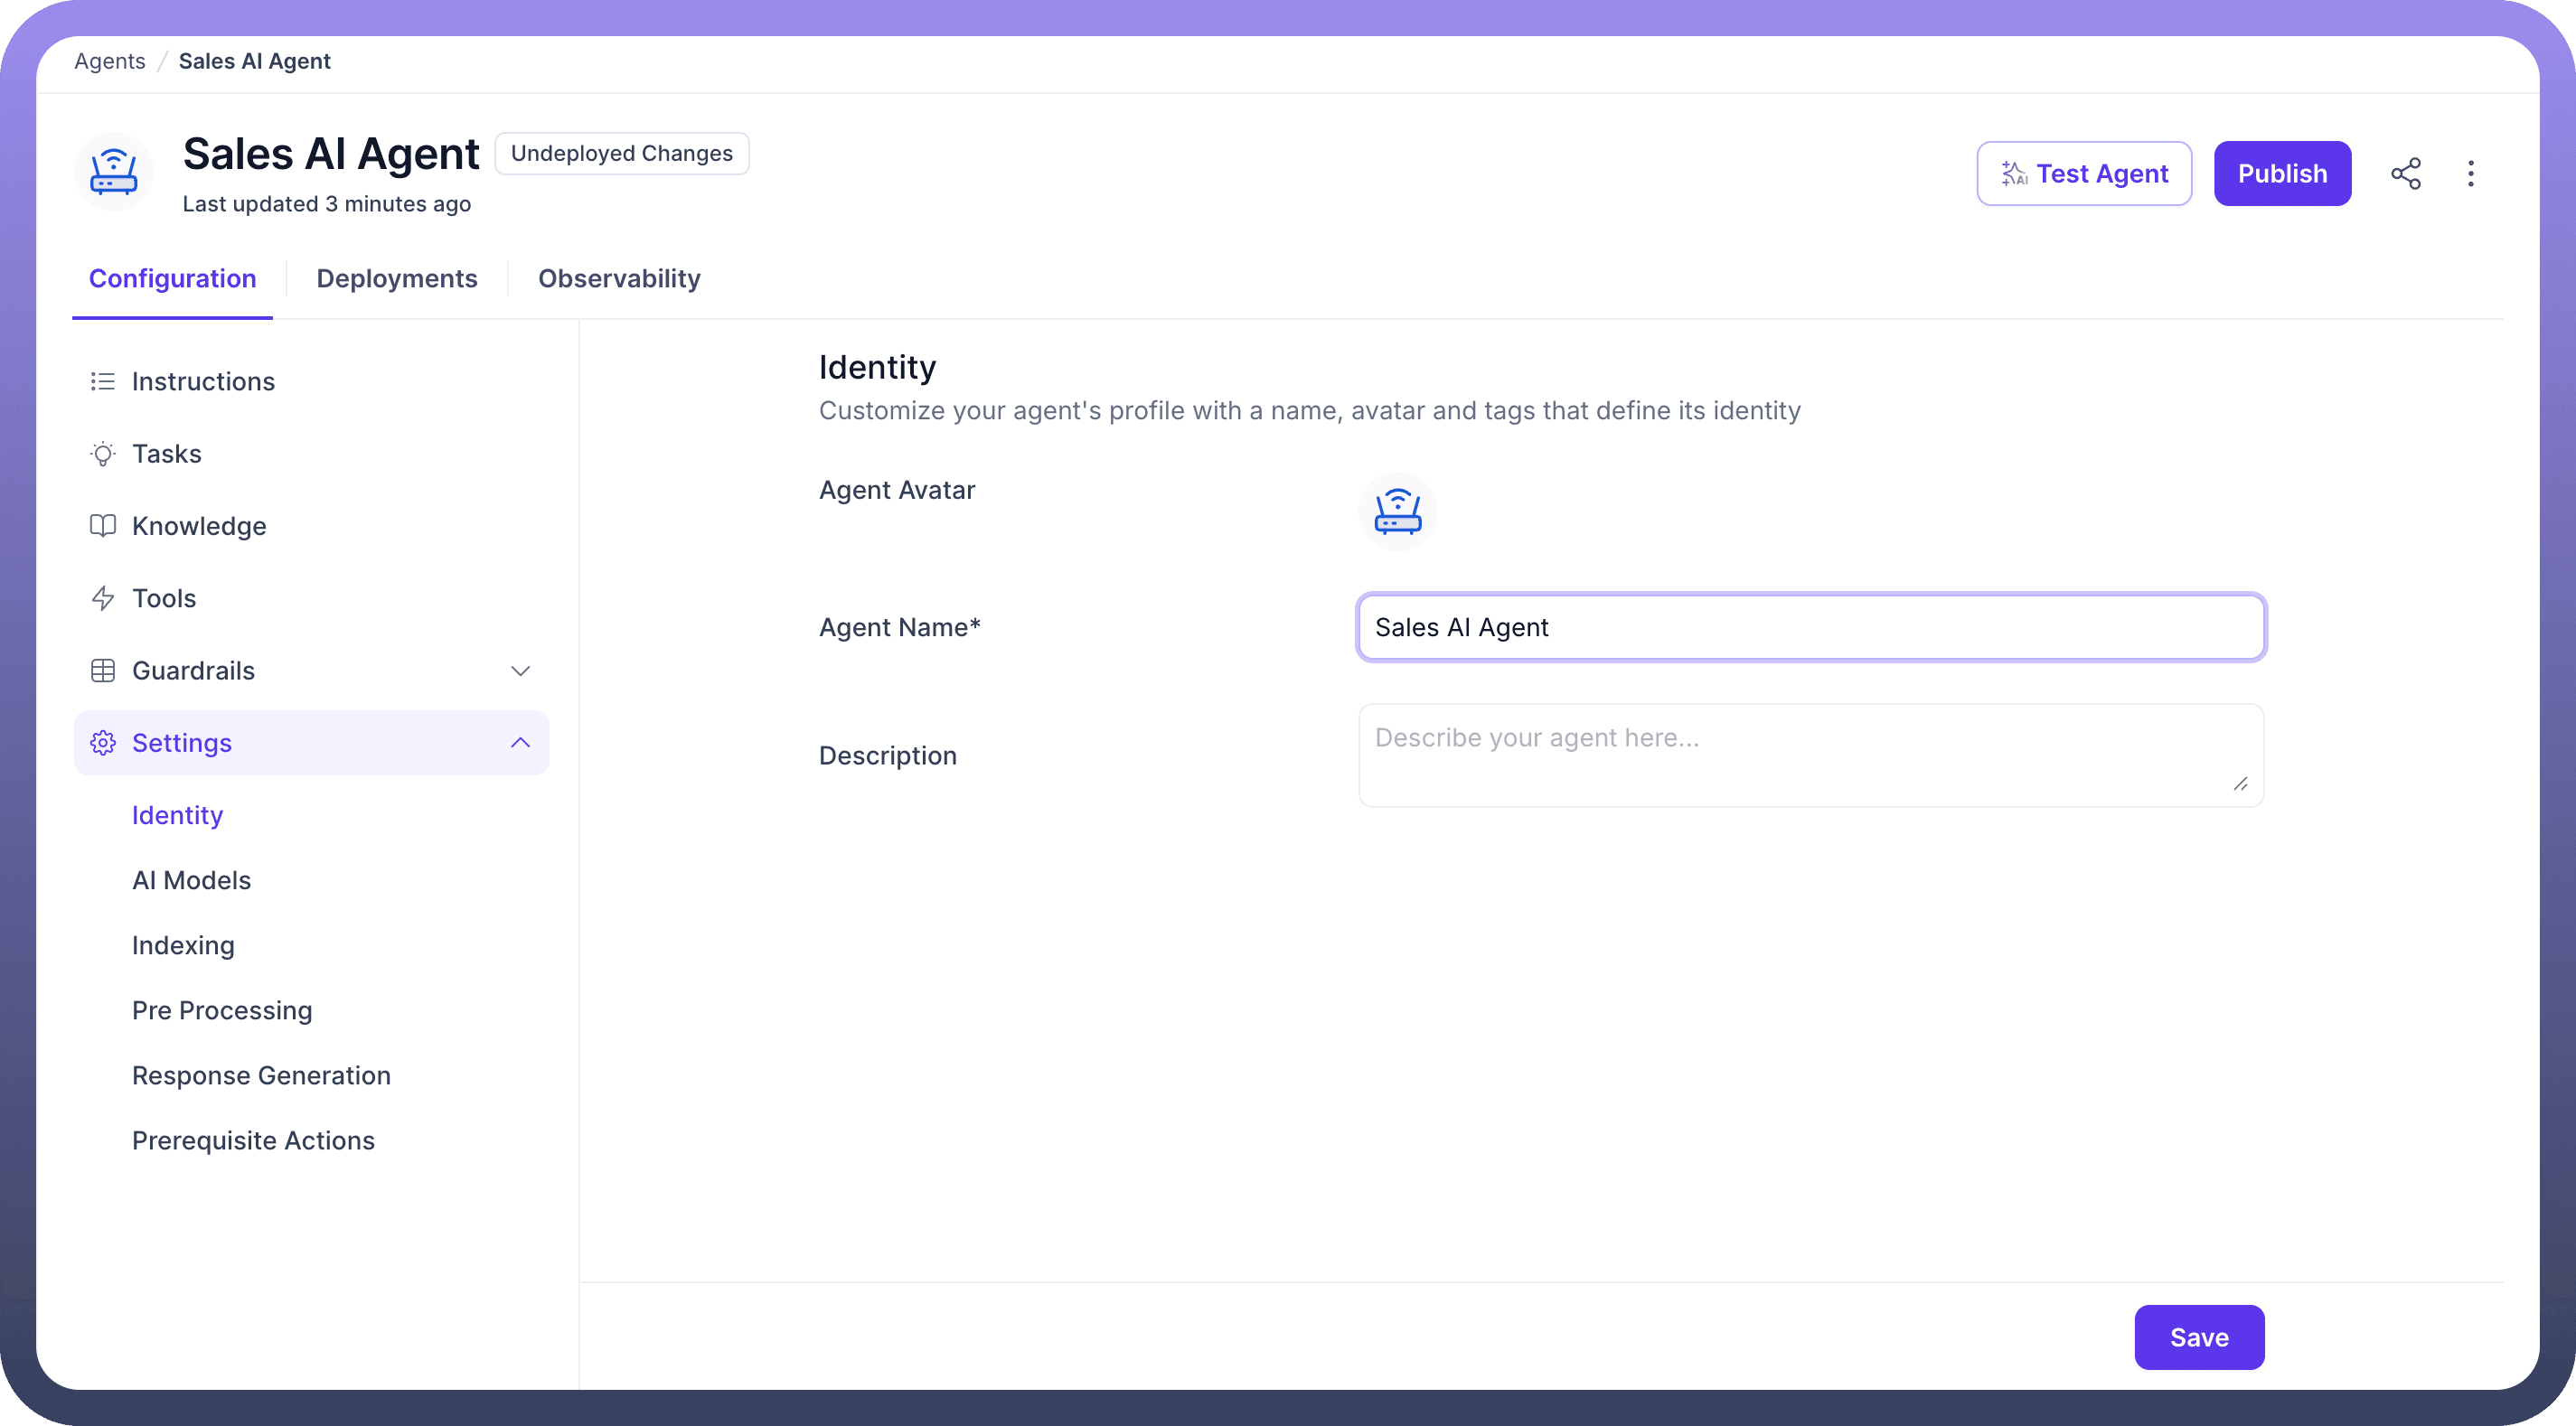This screenshot has width=2576, height=1426.
Task: Open the Observability tab
Action: 619,278
